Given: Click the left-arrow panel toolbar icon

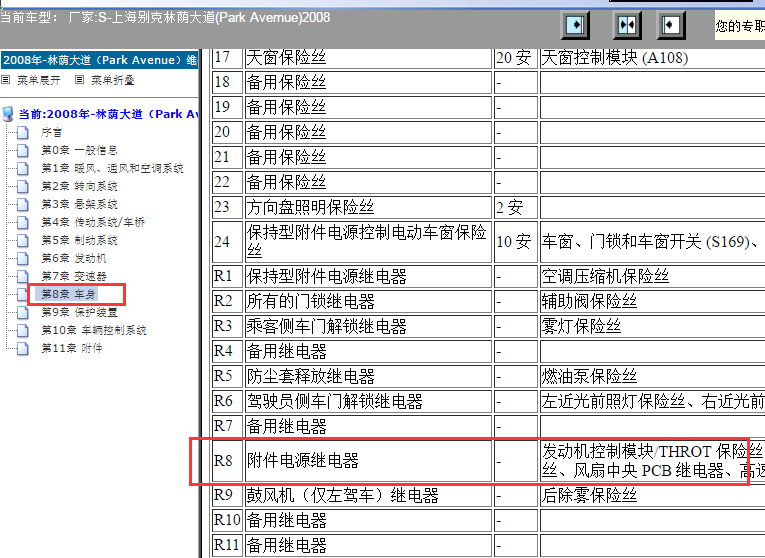Looking at the screenshot, I should (x=671, y=25).
